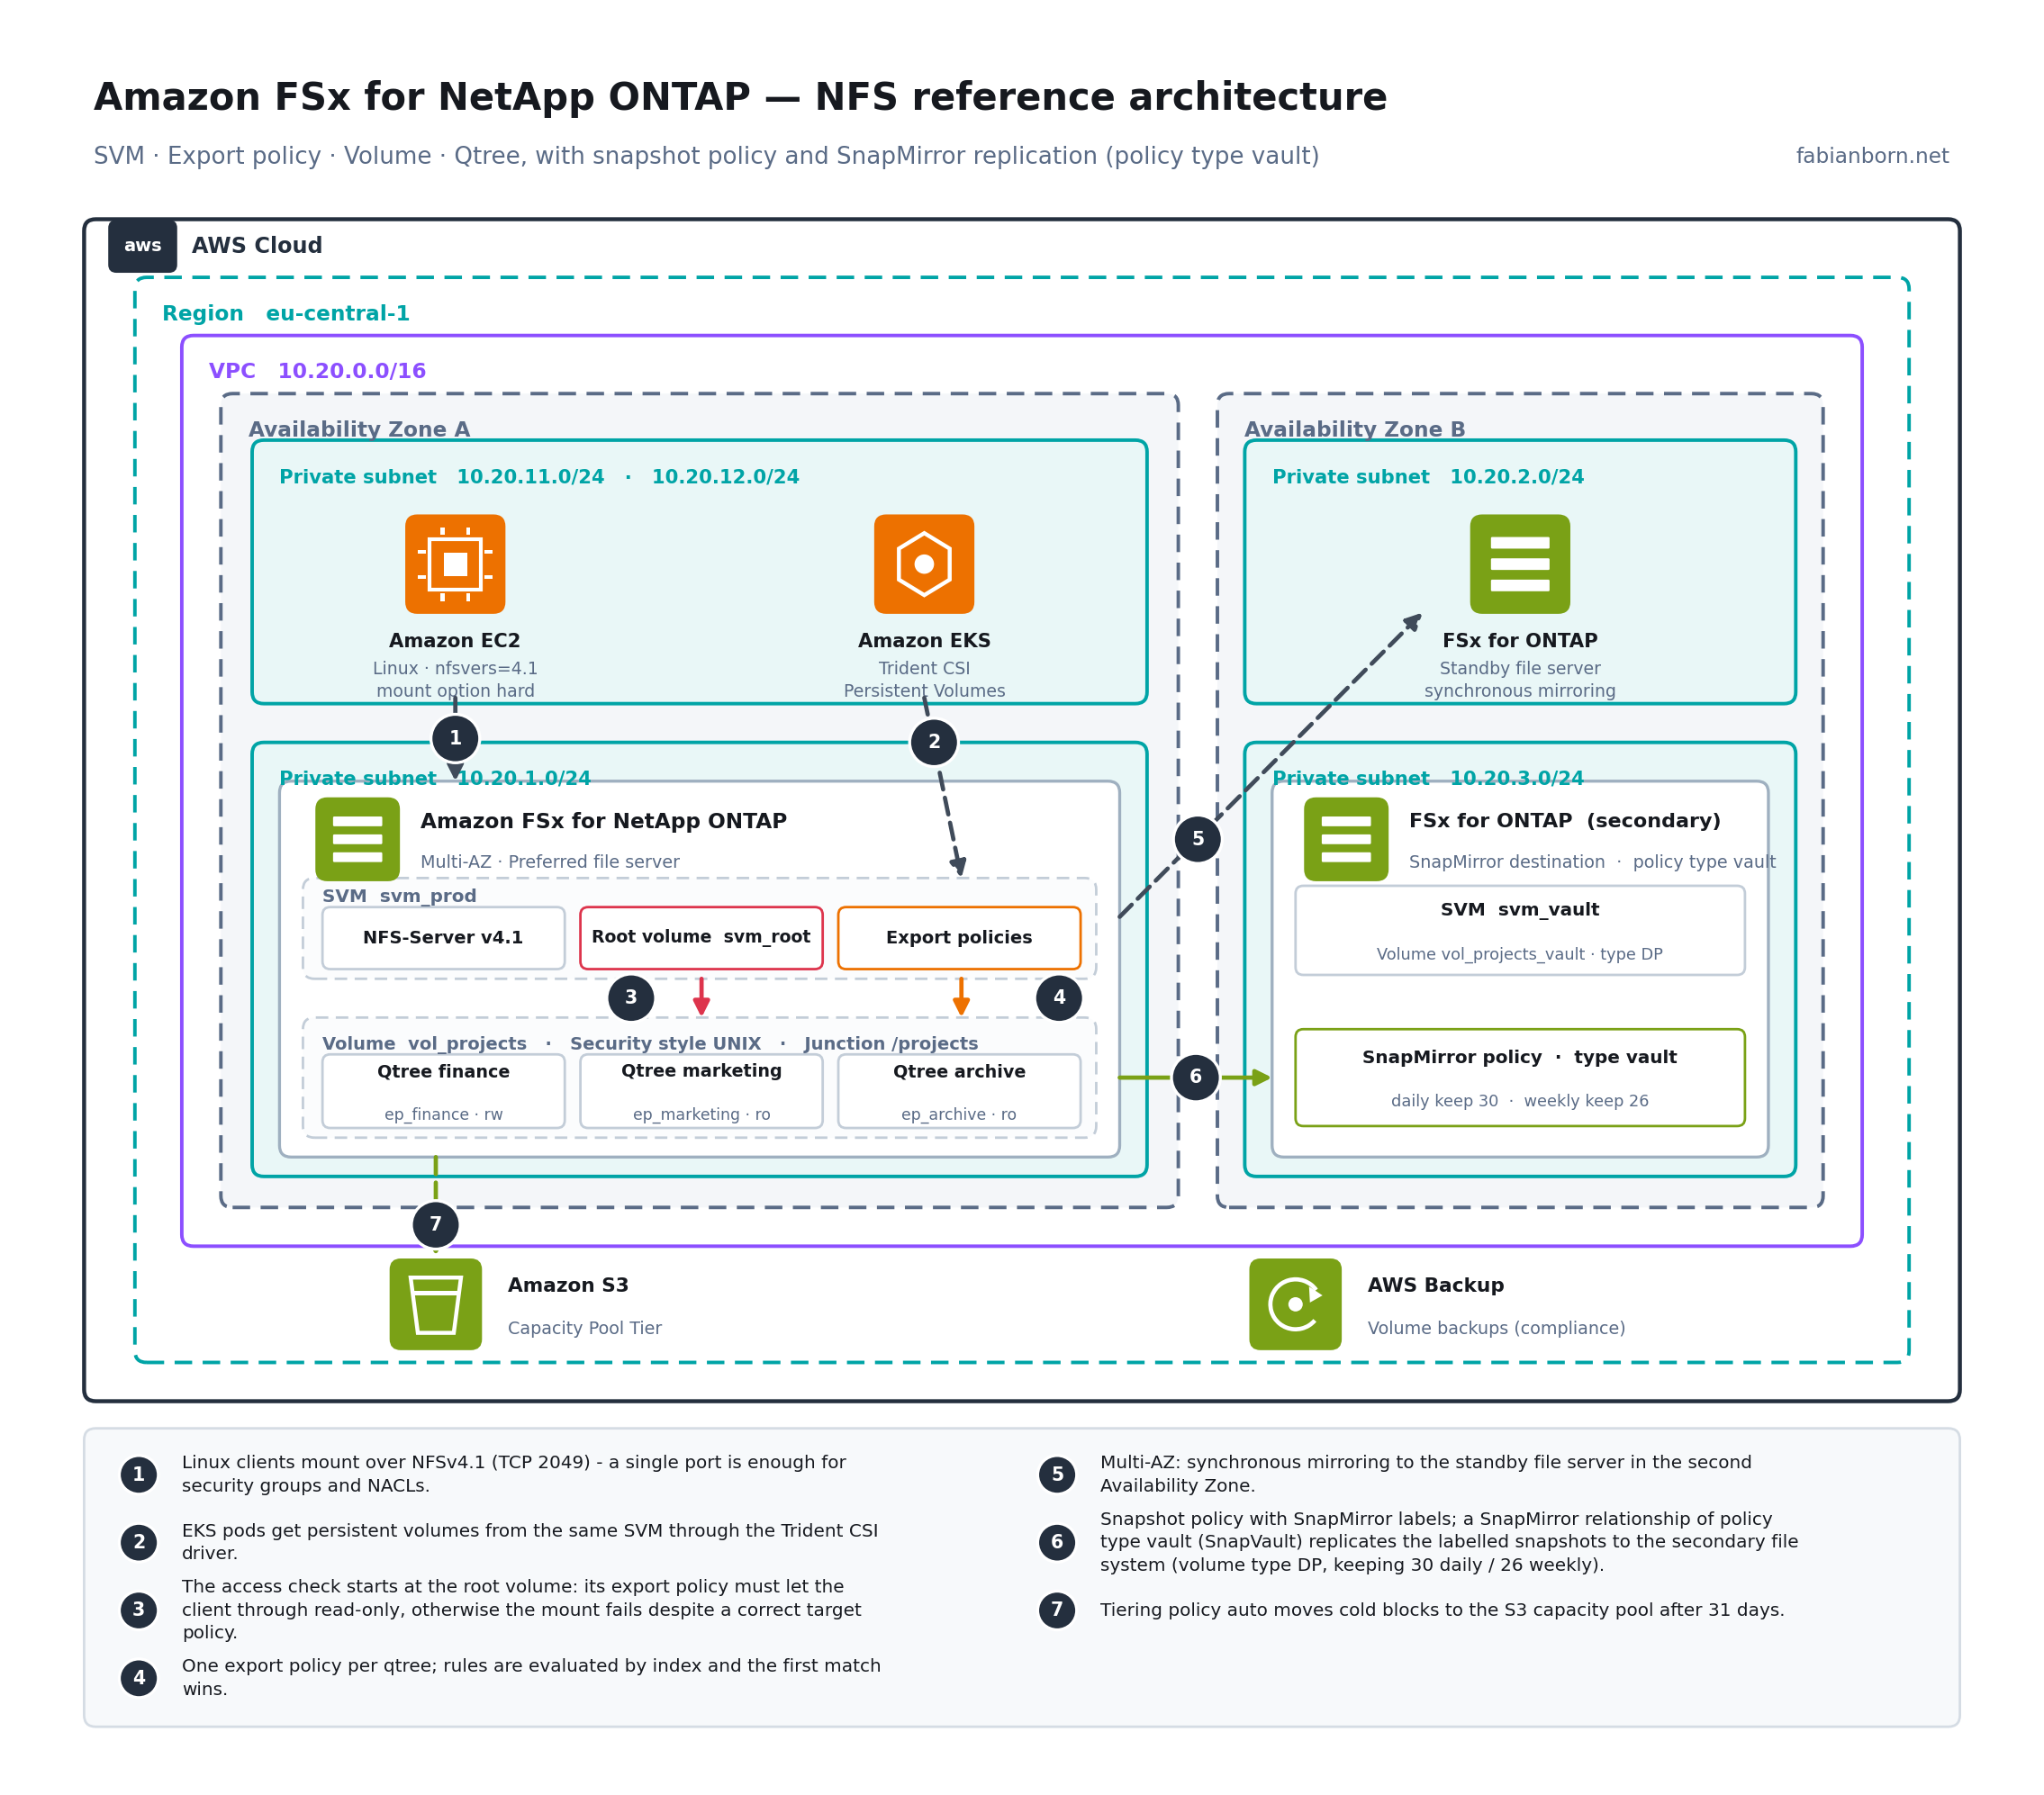Click the AWS Cloud label
The image size is (2044, 1795).
click(x=257, y=245)
